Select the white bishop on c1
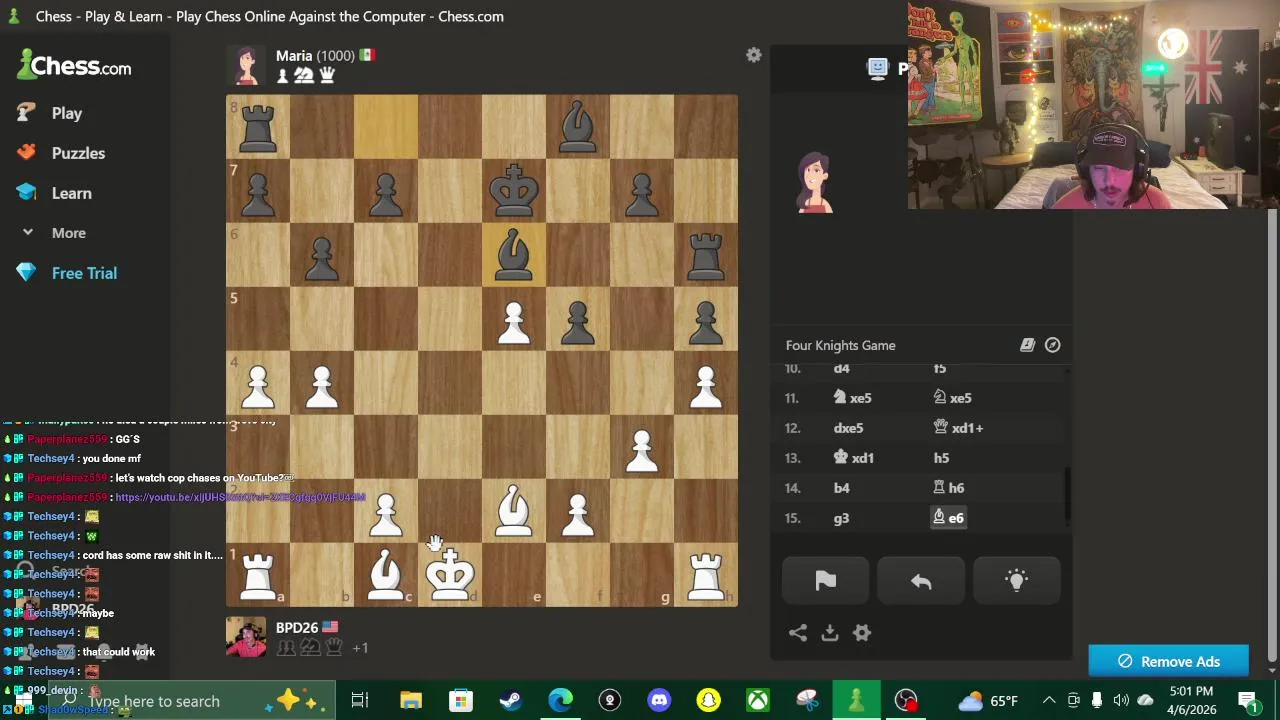Screen dimensions: 1280x720 (386, 574)
